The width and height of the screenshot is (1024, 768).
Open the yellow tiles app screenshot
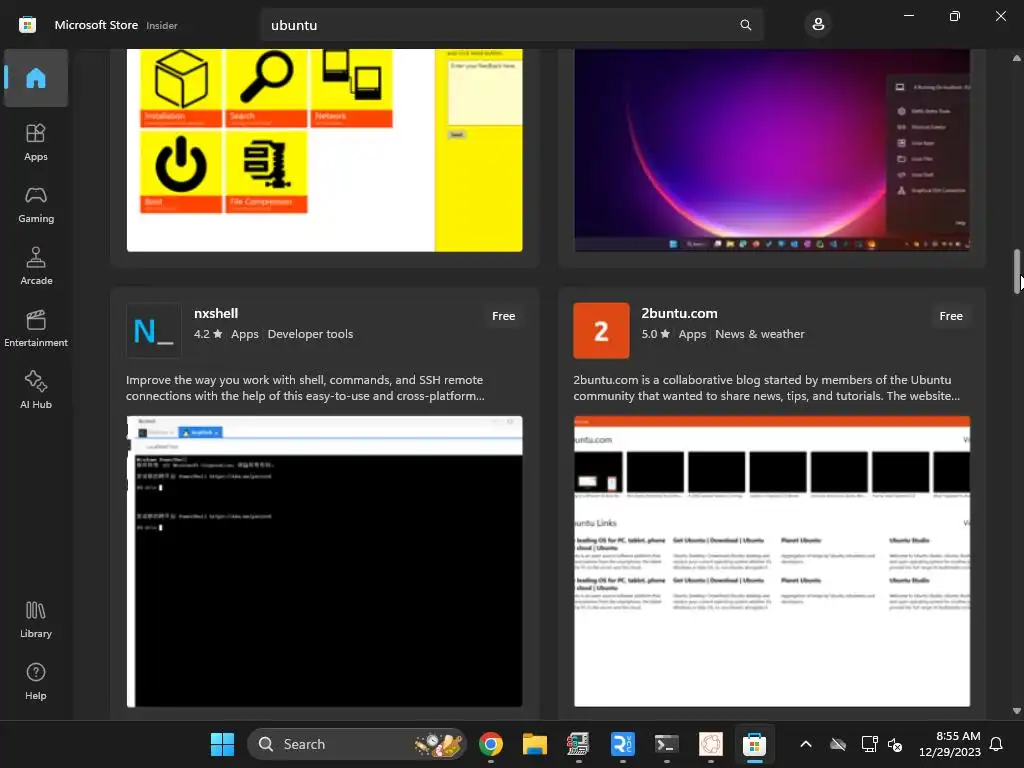[x=325, y=150]
